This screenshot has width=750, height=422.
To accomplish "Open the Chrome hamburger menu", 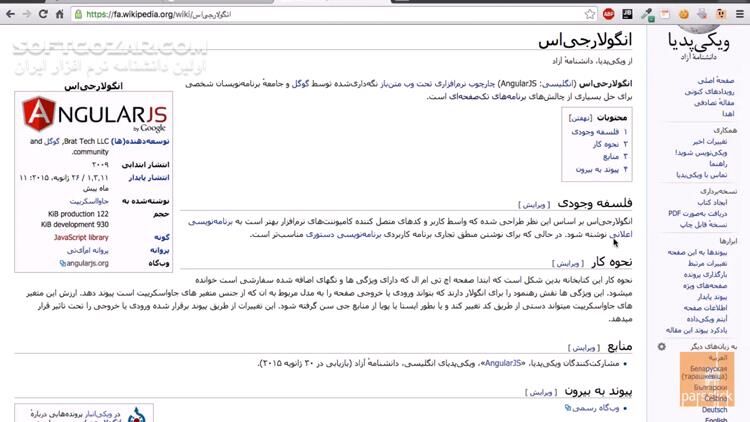I will pyautogui.click(x=739, y=14).
